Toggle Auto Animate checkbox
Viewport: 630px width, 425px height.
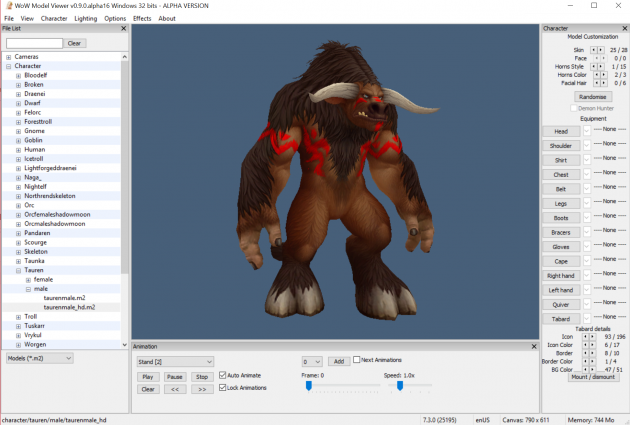pos(223,375)
